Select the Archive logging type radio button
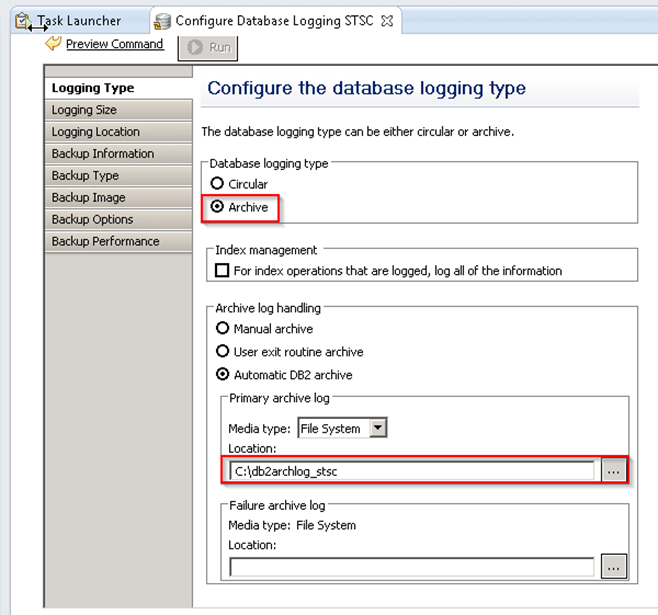The width and height of the screenshot is (658, 615). 217,207
